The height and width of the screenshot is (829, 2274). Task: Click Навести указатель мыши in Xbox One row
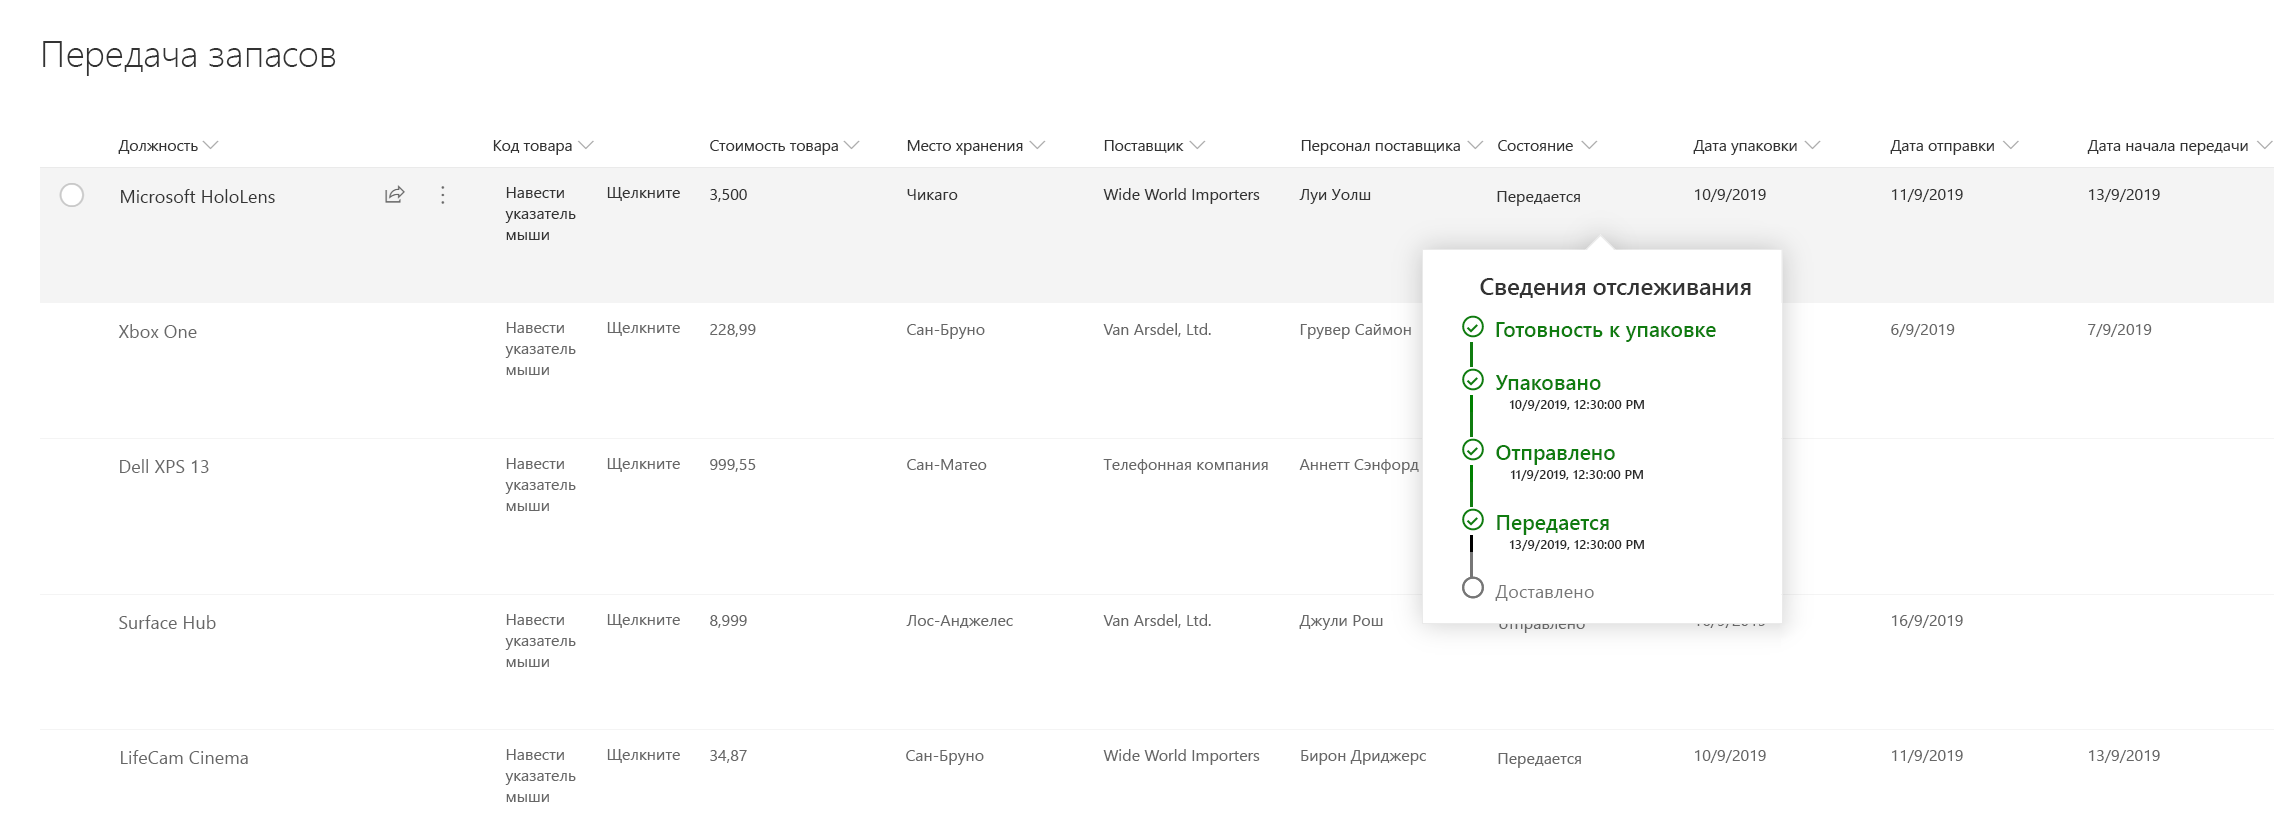[x=540, y=349]
